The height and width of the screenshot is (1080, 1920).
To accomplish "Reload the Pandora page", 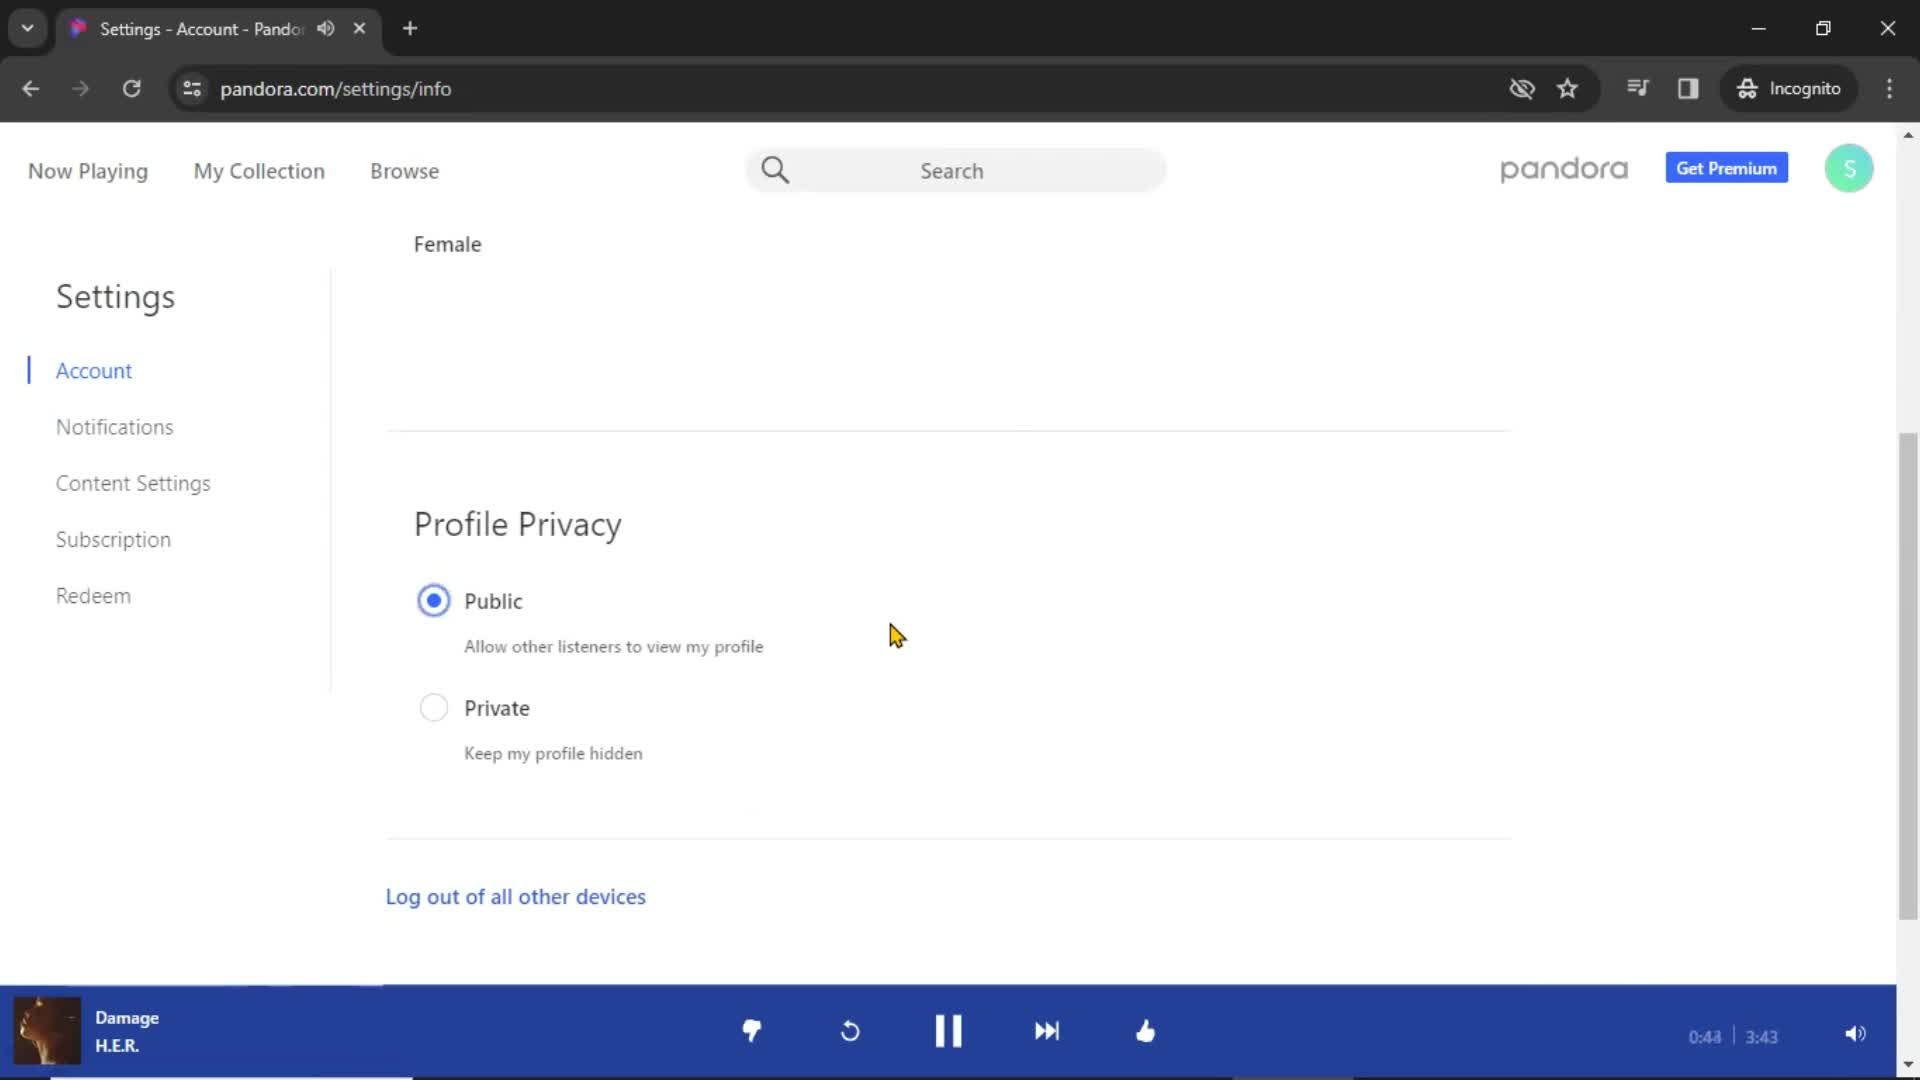I will tap(131, 89).
